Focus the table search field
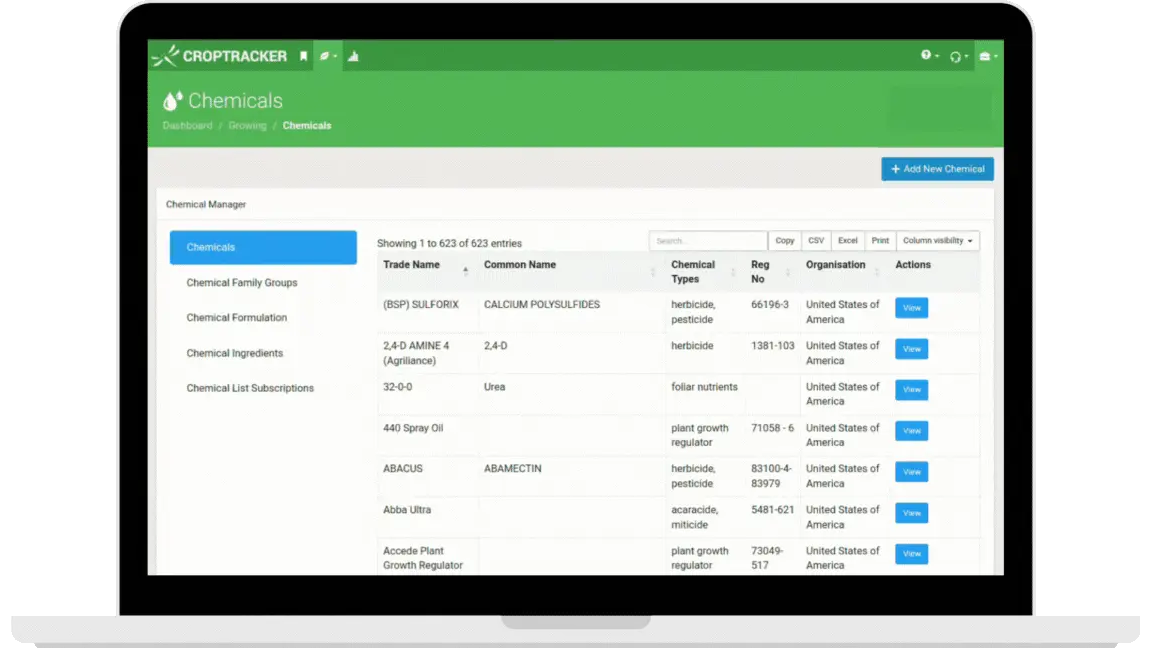The image size is (1152, 648). click(708, 241)
